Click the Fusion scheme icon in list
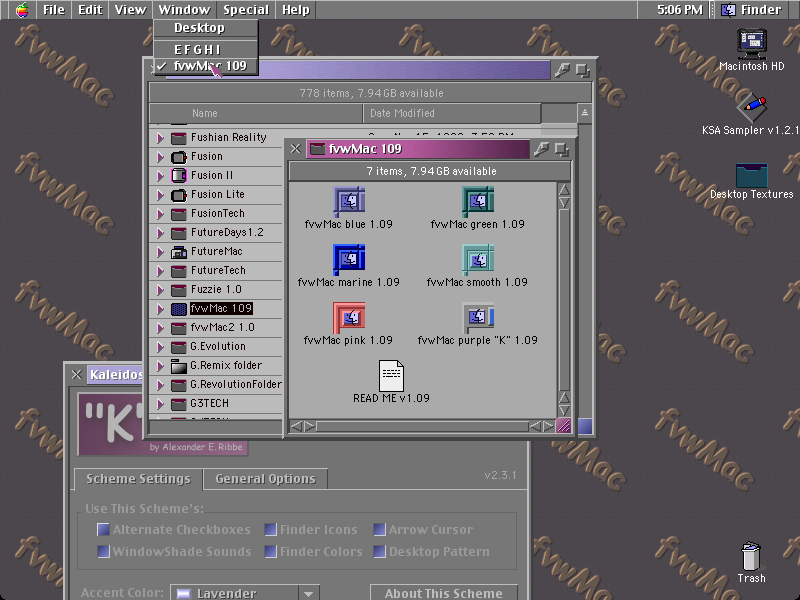This screenshot has height=600, width=800. click(179, 157)
